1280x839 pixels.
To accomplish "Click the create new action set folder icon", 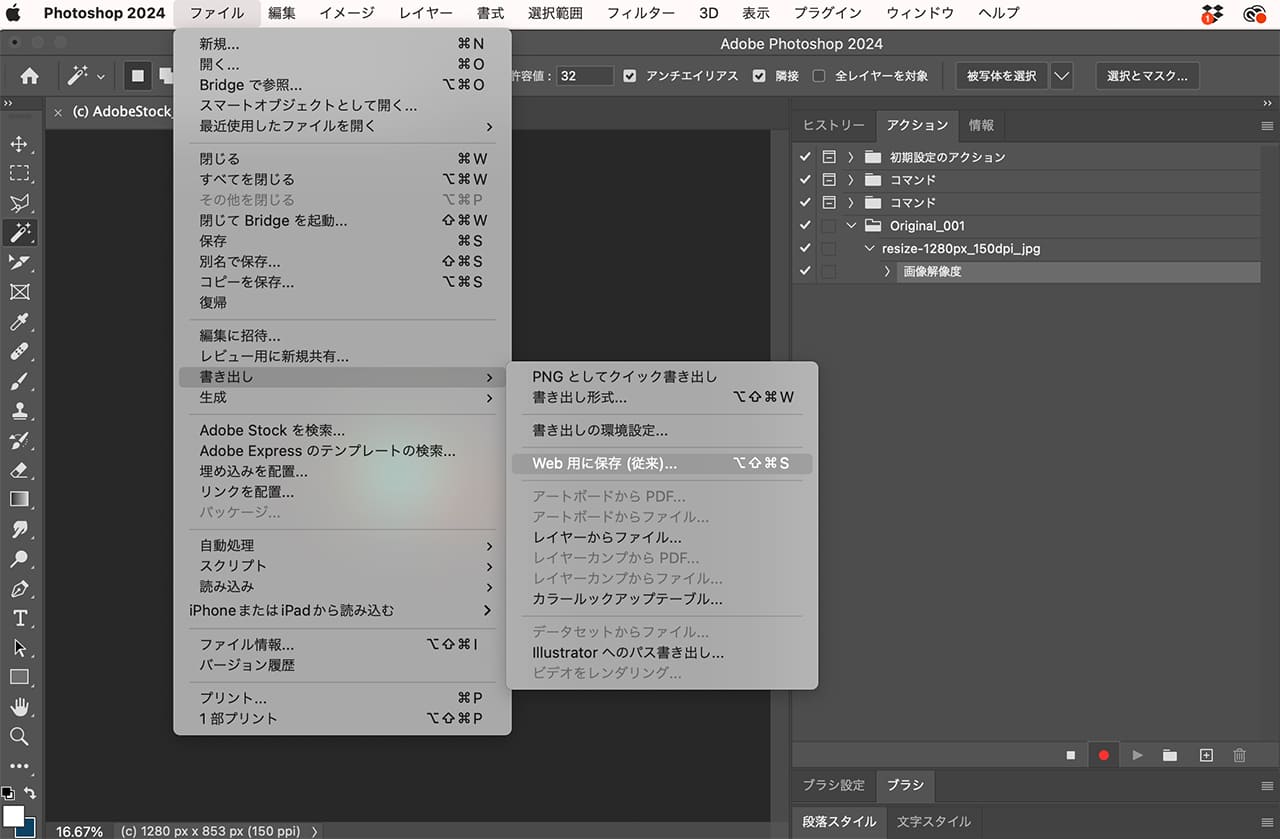I will 1170,755.
